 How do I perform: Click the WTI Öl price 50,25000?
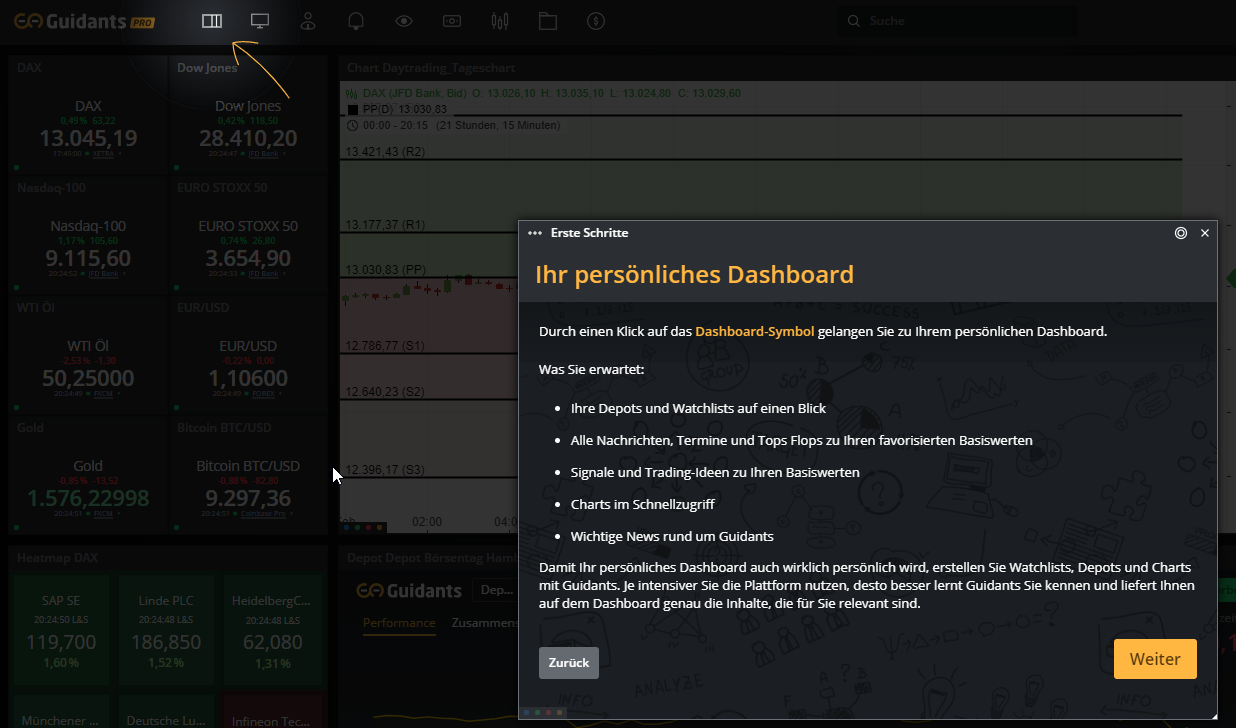point(88,378)
